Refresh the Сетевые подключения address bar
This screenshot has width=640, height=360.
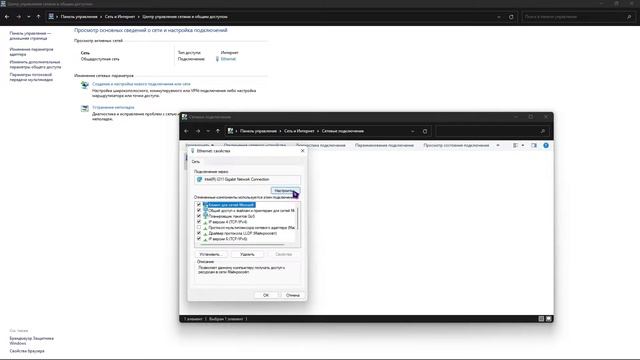point(425,131)
